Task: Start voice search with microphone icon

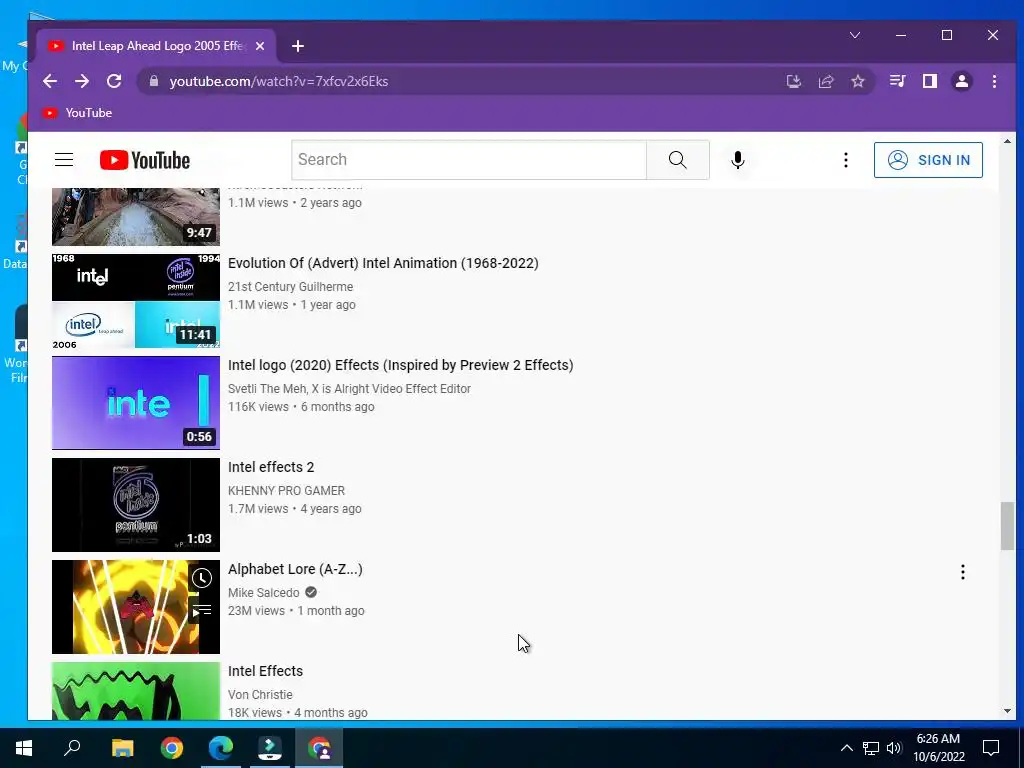Action: (x=738, y=160)
